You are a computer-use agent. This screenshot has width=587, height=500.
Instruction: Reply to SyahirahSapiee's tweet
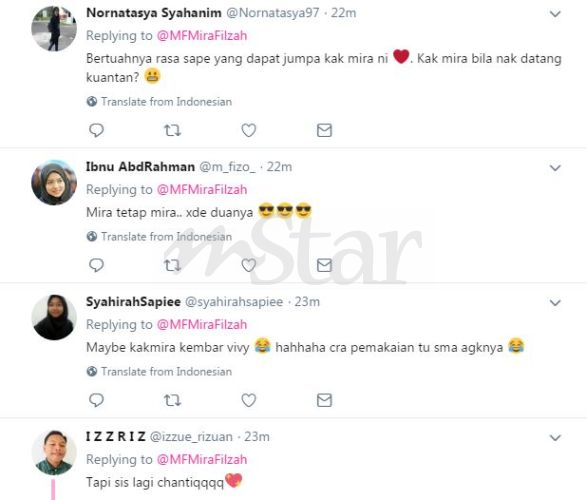click(x=96, y=400)
